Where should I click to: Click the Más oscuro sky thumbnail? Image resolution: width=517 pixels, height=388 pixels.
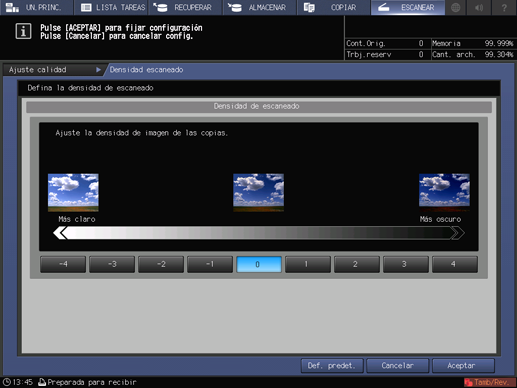[x=444, y=192]
